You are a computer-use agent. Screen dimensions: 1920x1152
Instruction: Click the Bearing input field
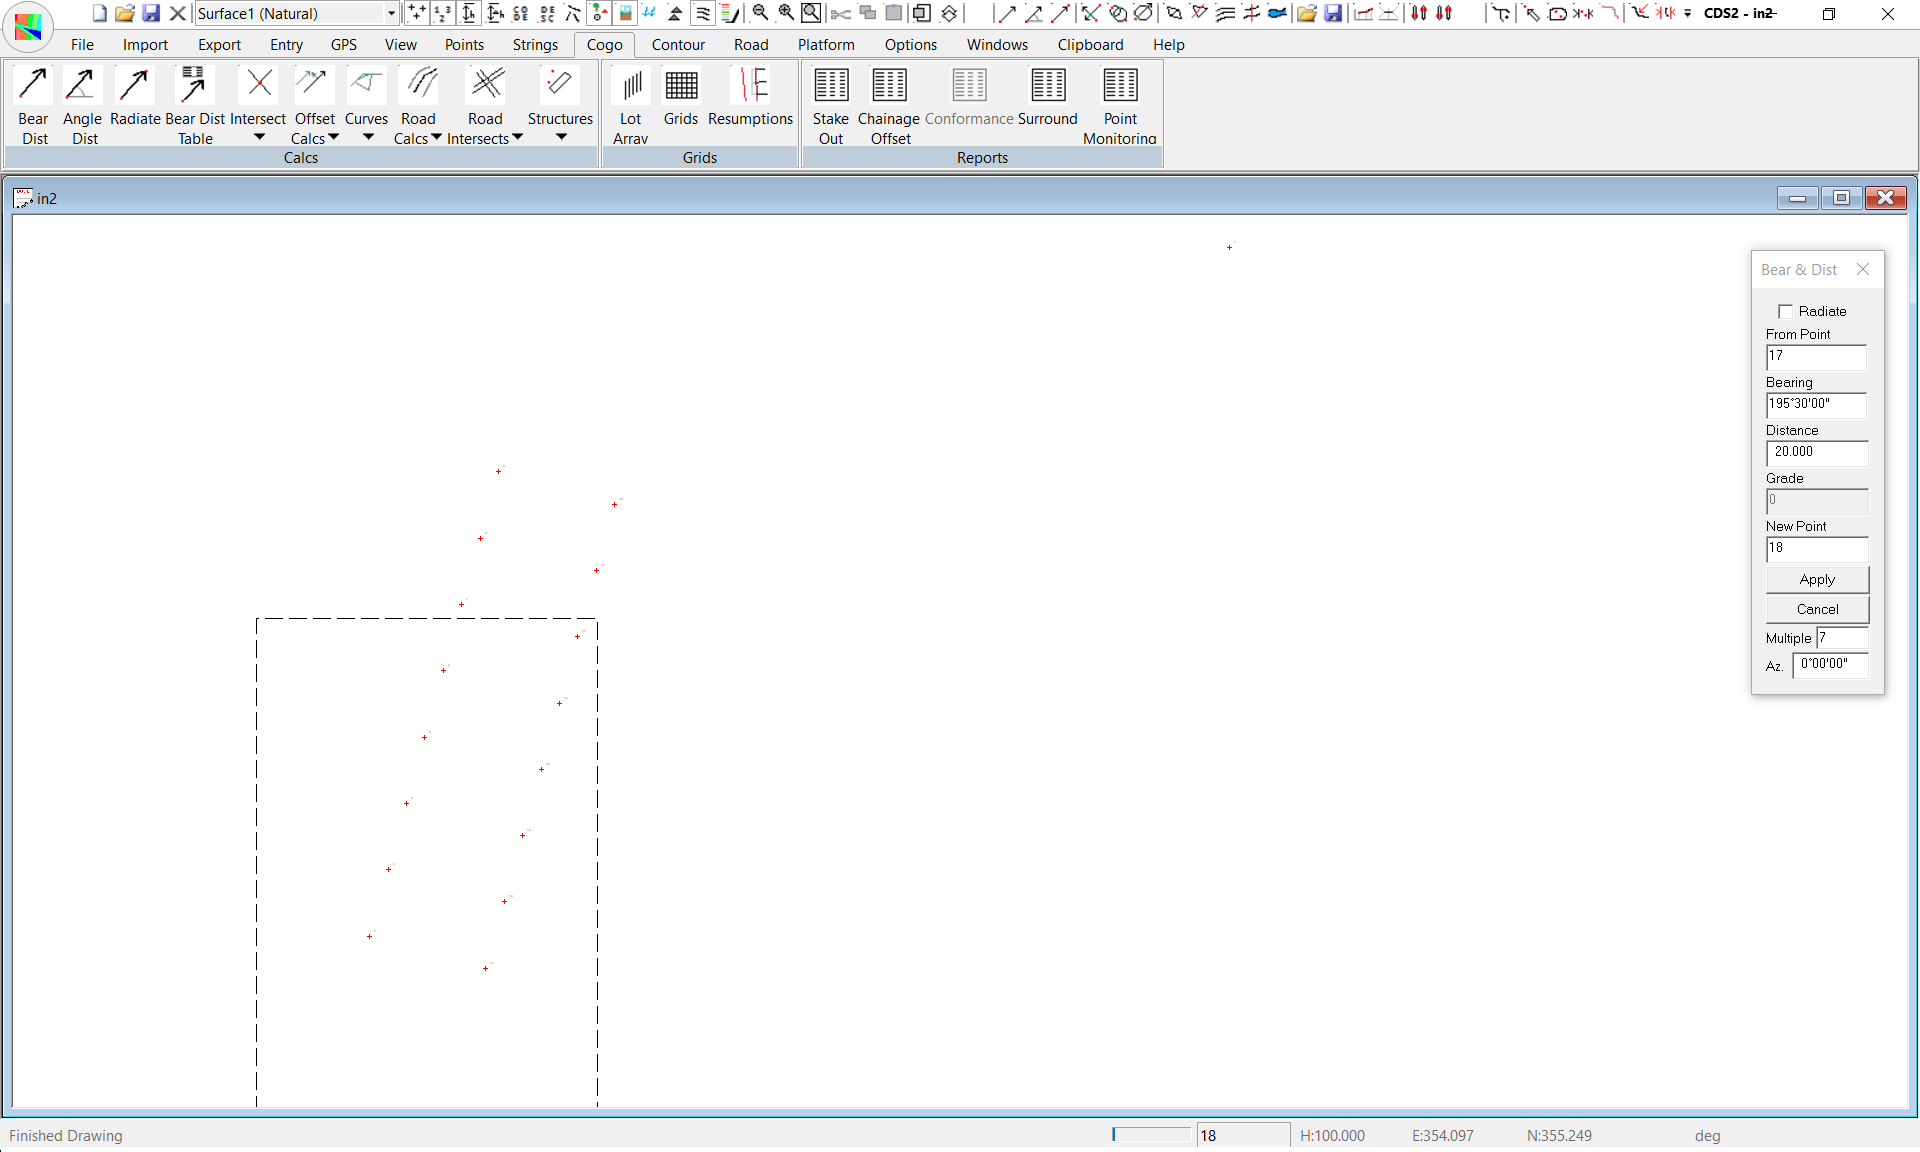point(1816,404)
